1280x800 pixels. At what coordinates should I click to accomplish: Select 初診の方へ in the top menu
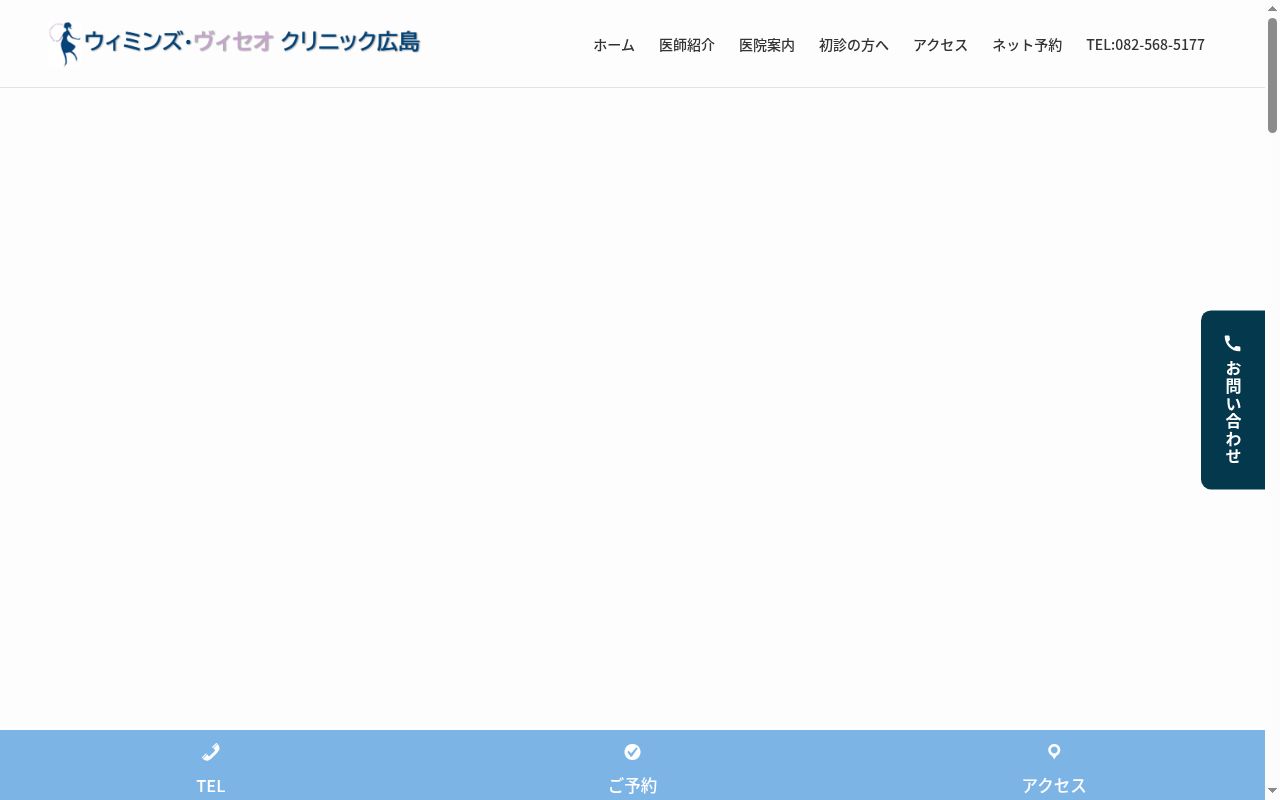pyautogui.click(x=854, y=45)
